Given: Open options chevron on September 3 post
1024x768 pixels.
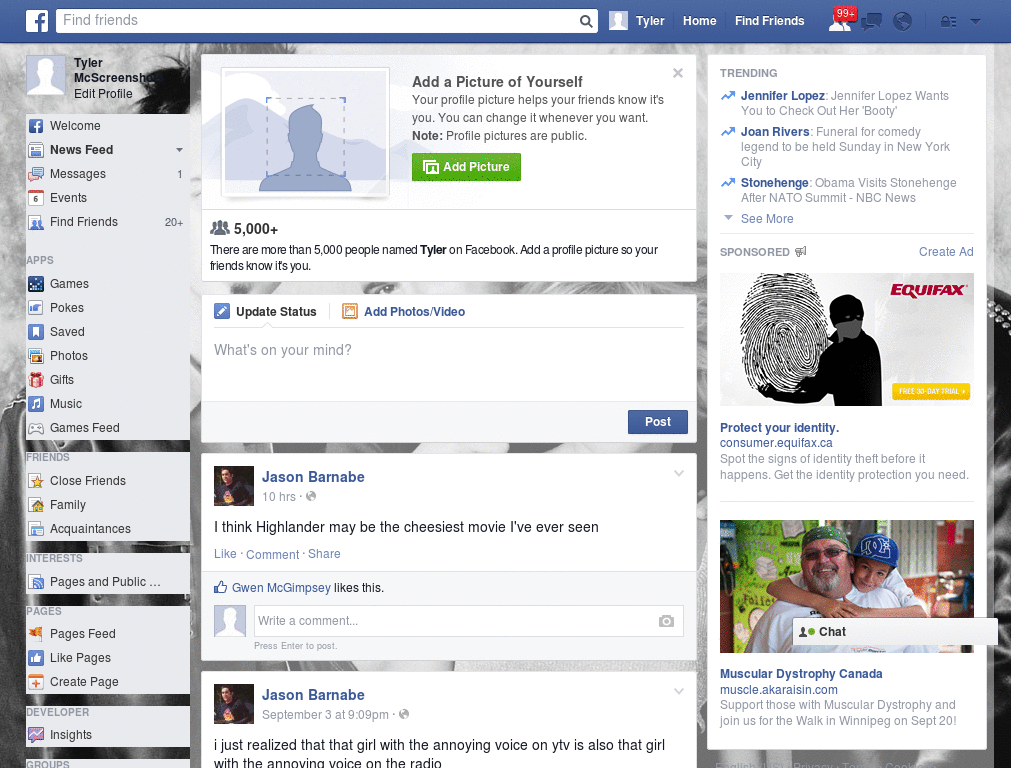Looking at the screenshot, I should (679, 692).
